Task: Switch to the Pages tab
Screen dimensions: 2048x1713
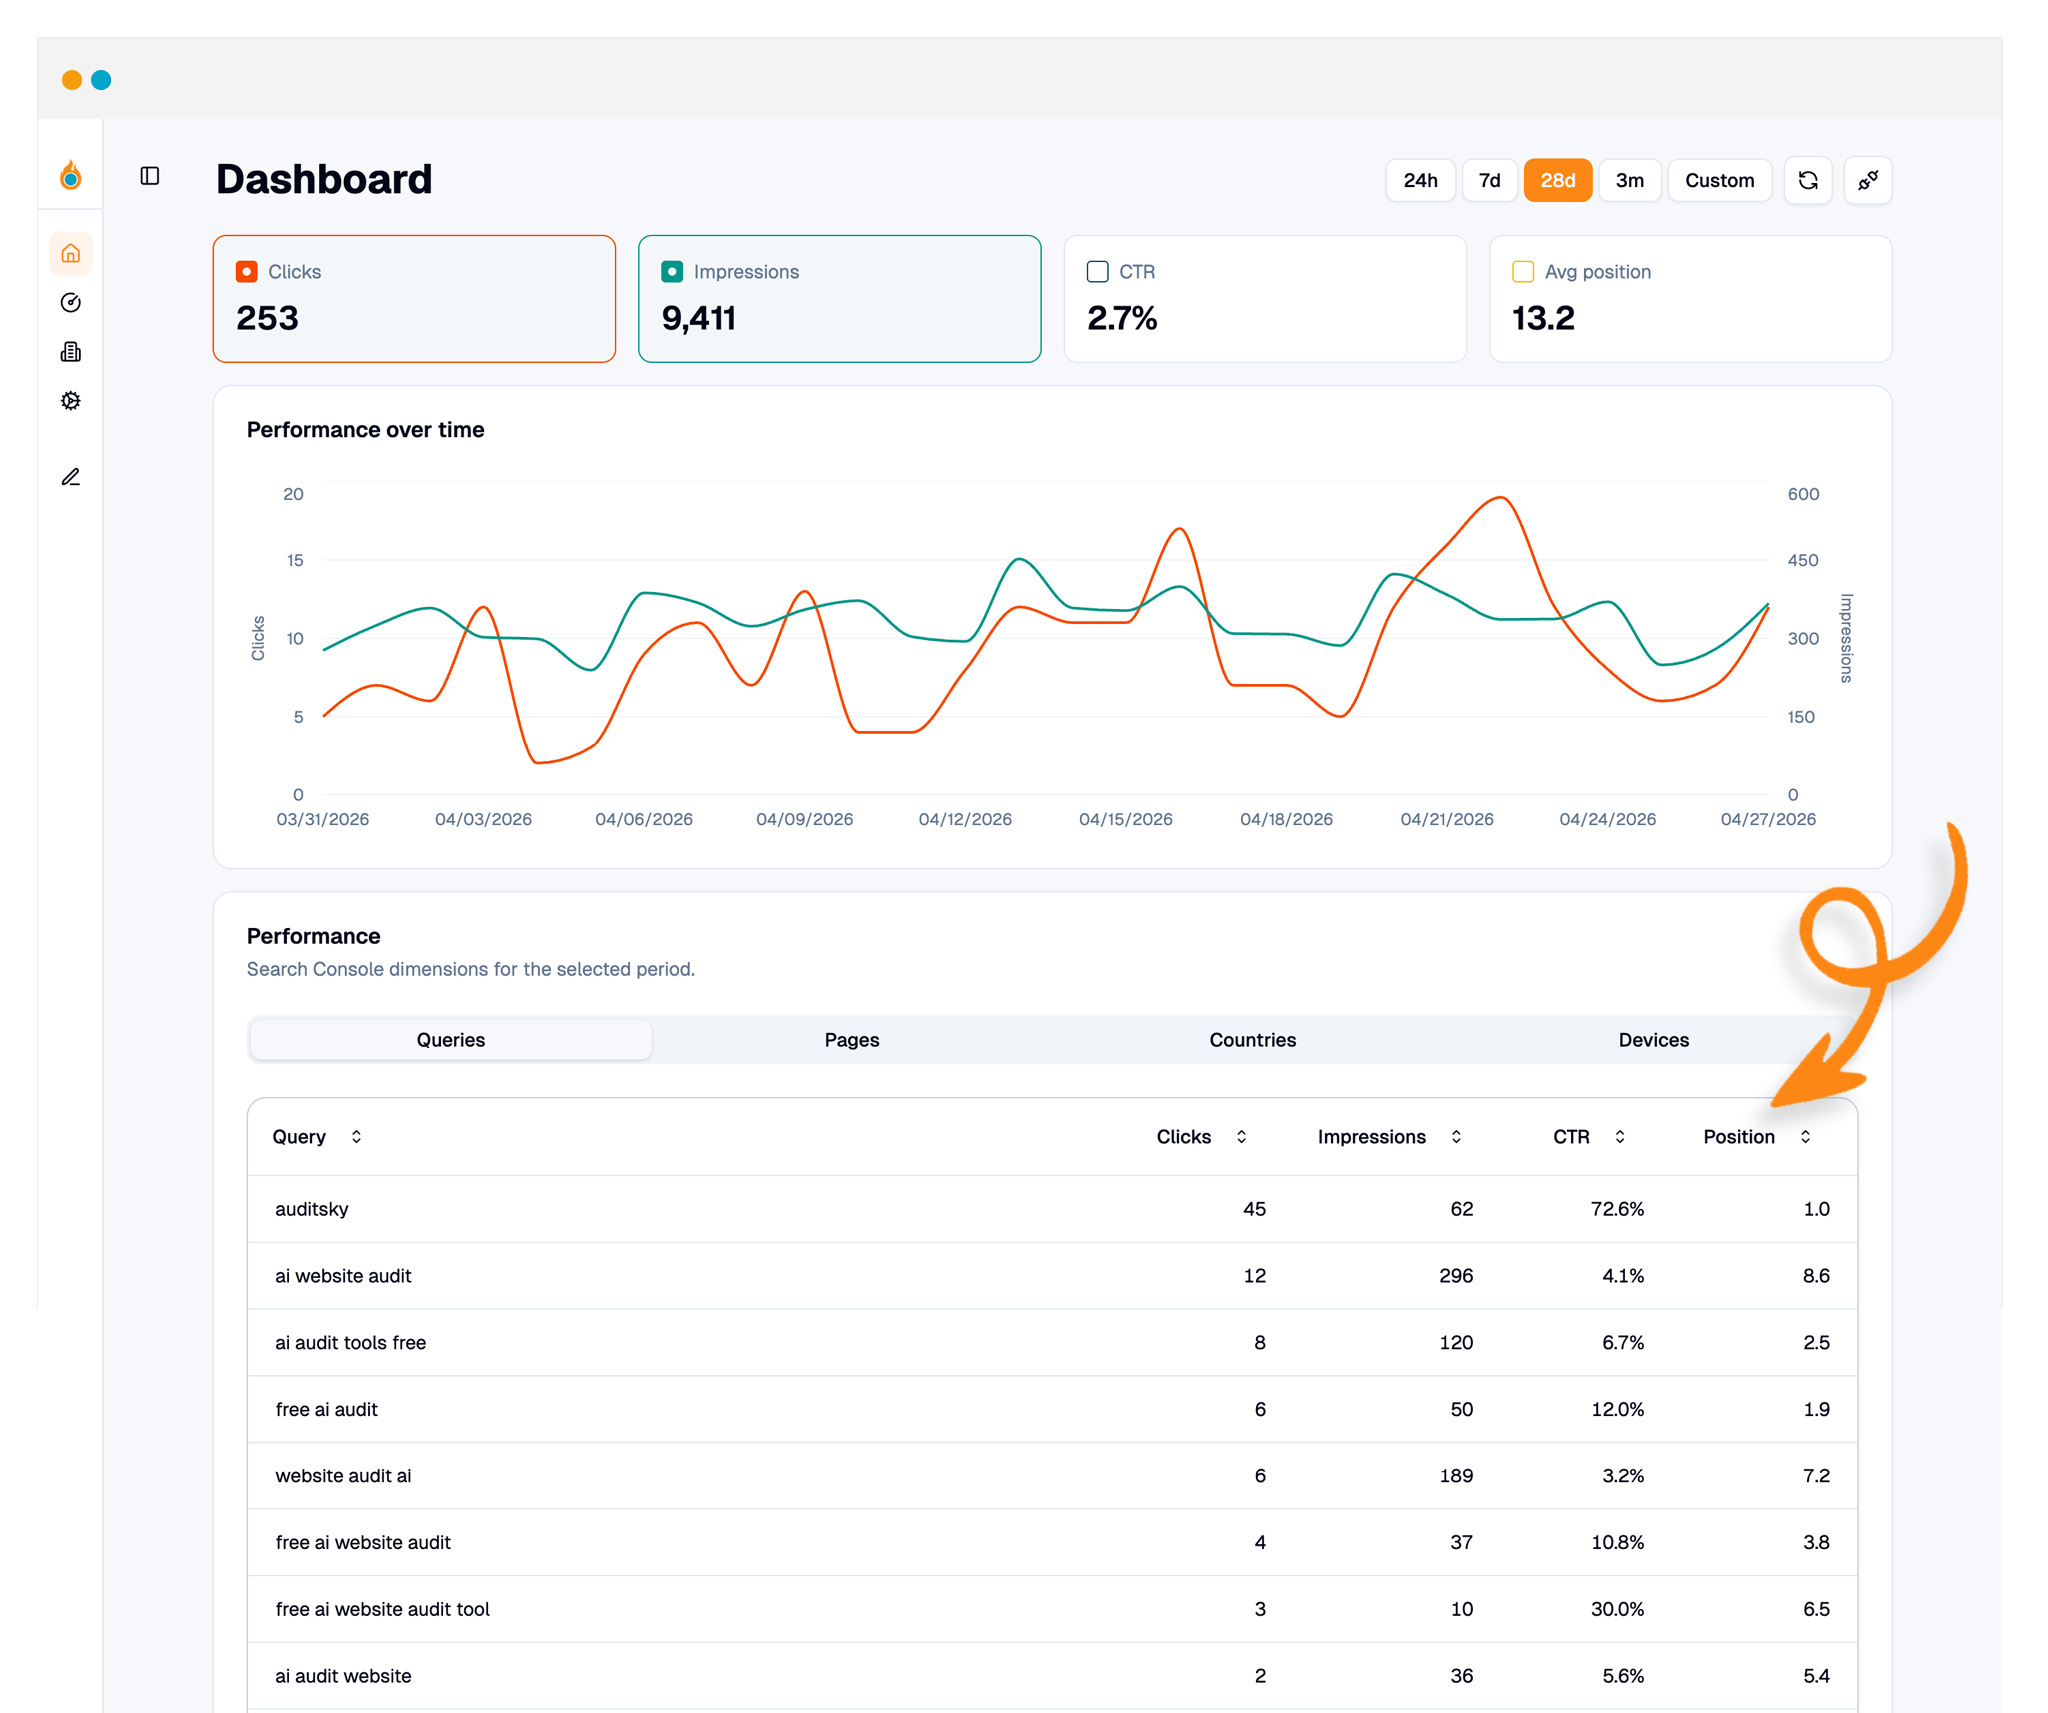Action: (x=851, y=1039)
